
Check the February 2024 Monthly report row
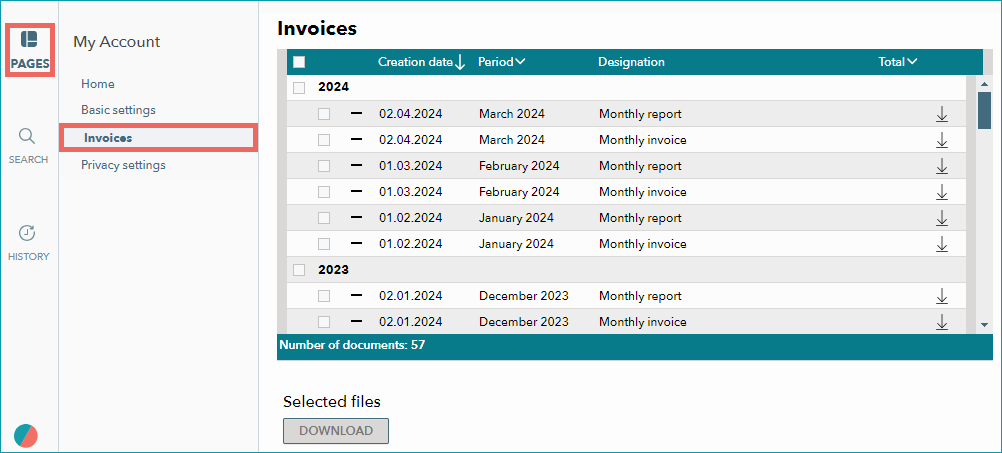[324, 166]
